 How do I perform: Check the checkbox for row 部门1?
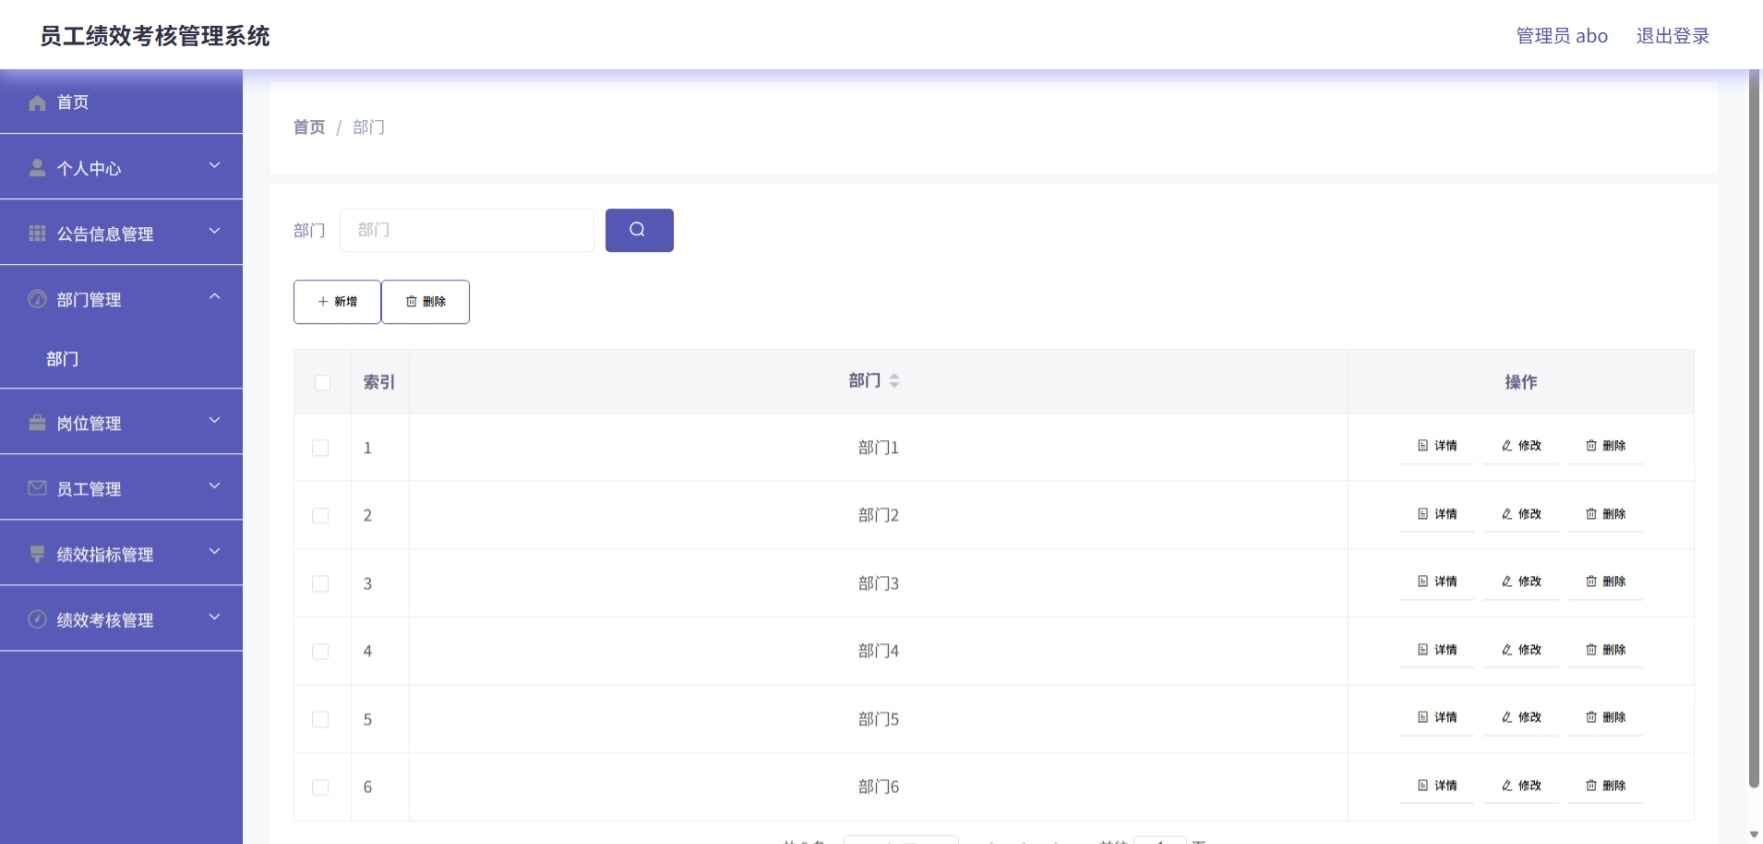[x=320, y=448]
